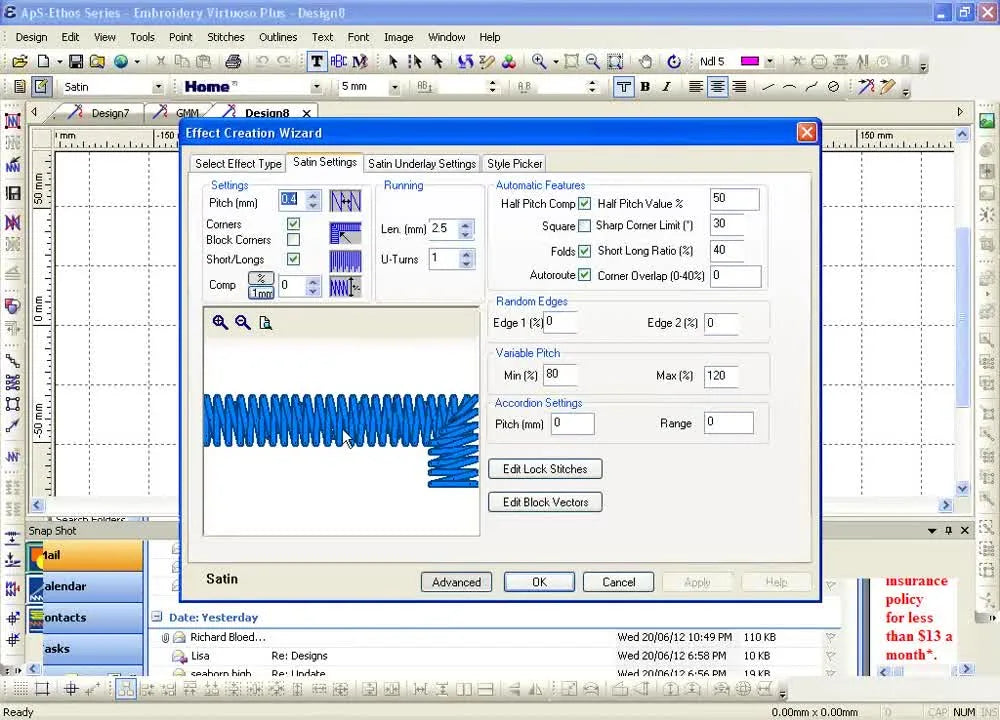Switch to the Satin Underlay Settings tab
This screenshot has width=1000, height=720.
[x=421, y=163]
